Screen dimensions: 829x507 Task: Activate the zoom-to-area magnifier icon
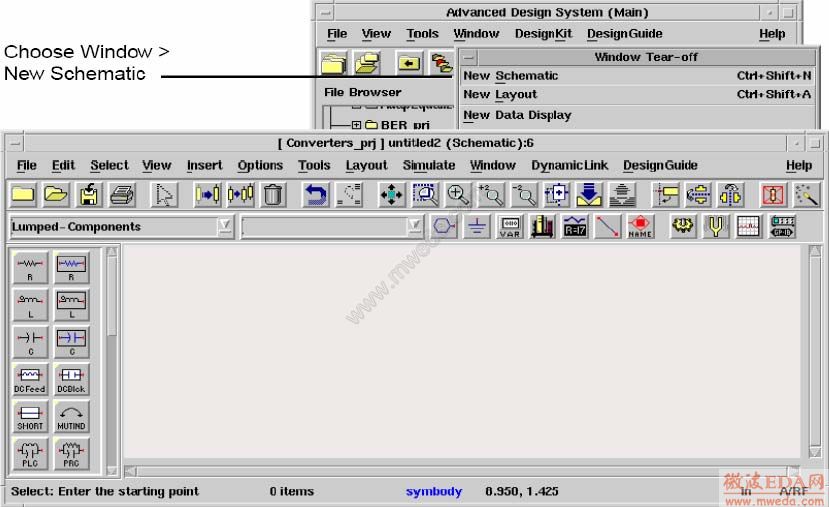click(425, 195)
